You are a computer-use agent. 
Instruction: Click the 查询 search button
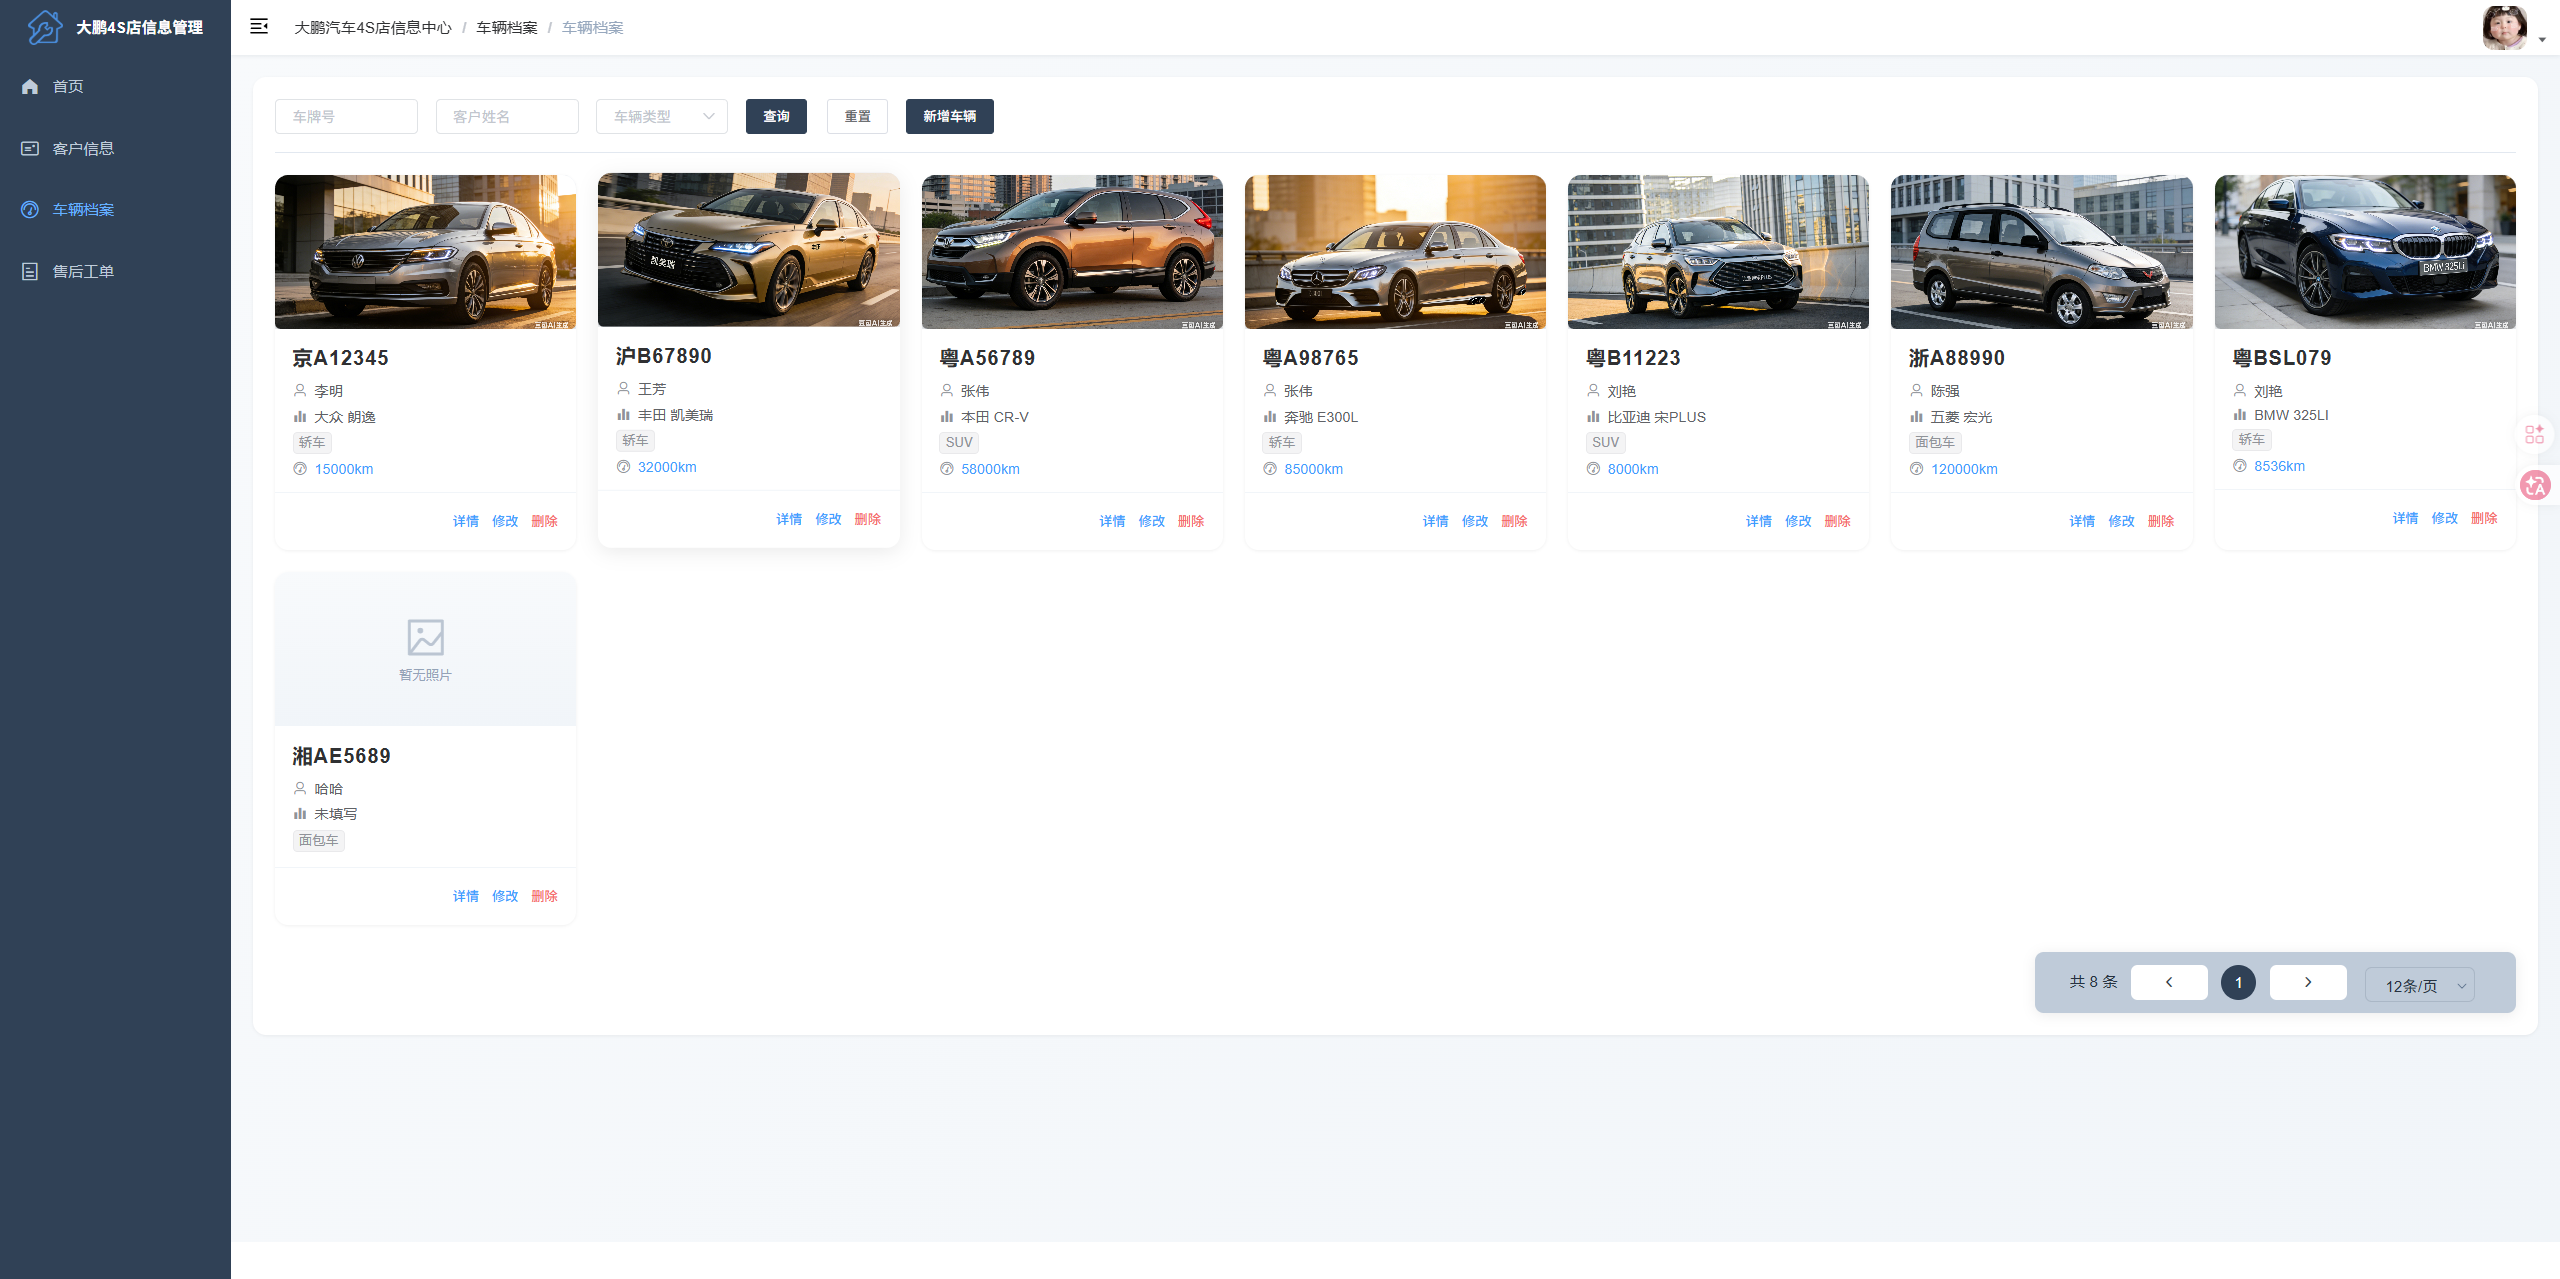(776, 116)
